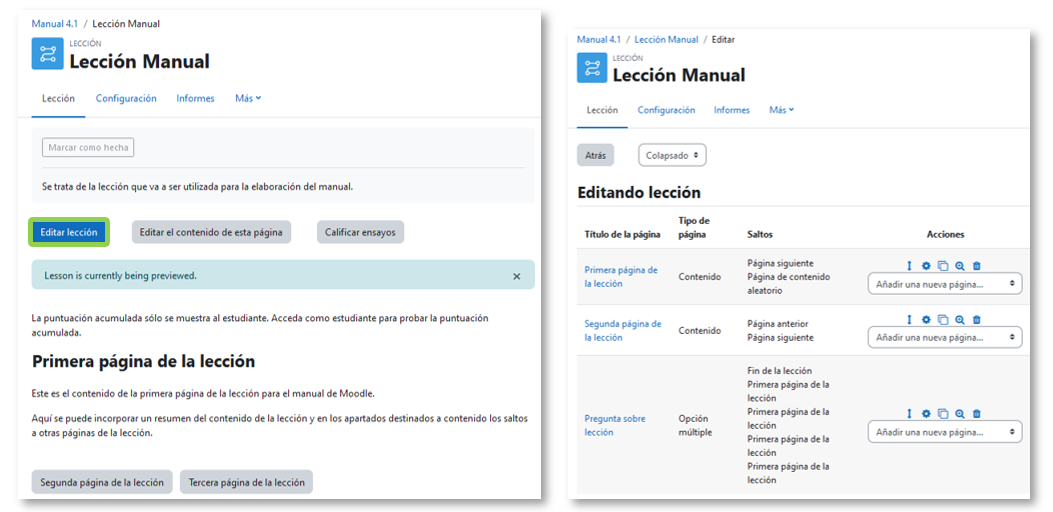This screenshot has width=1053, height=512.
Task: Go to Tercera página de la lección
Action: pos(246,482)
